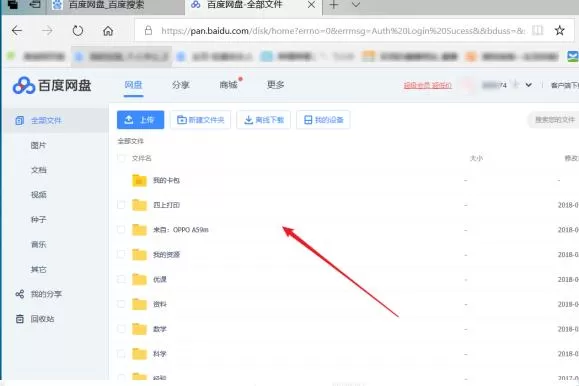This screenshot has width=579, height=386.
Task: Open a new browser tab
Action: [x=333, y=5]
